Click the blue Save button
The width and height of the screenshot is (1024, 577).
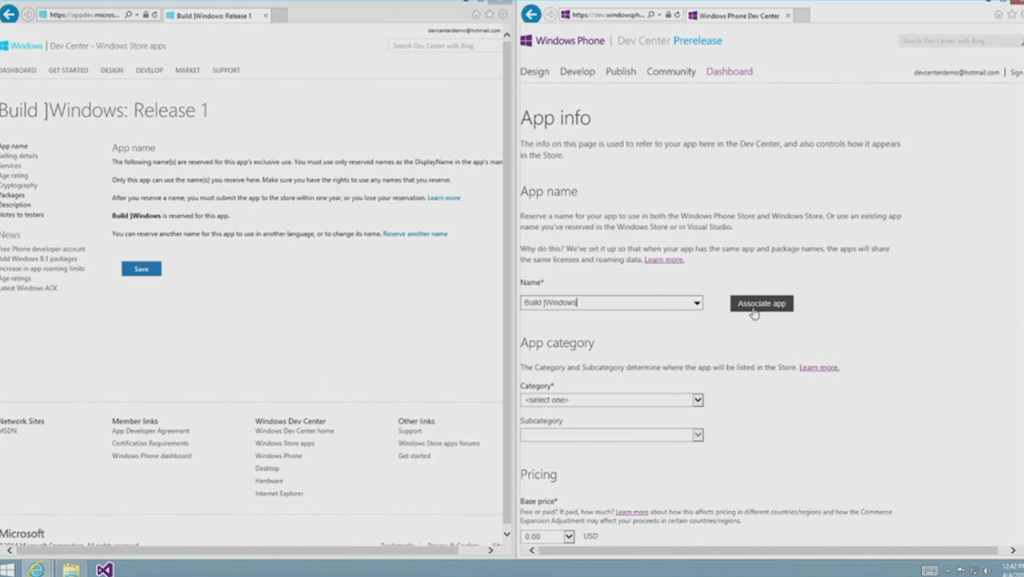coord(141,269)
